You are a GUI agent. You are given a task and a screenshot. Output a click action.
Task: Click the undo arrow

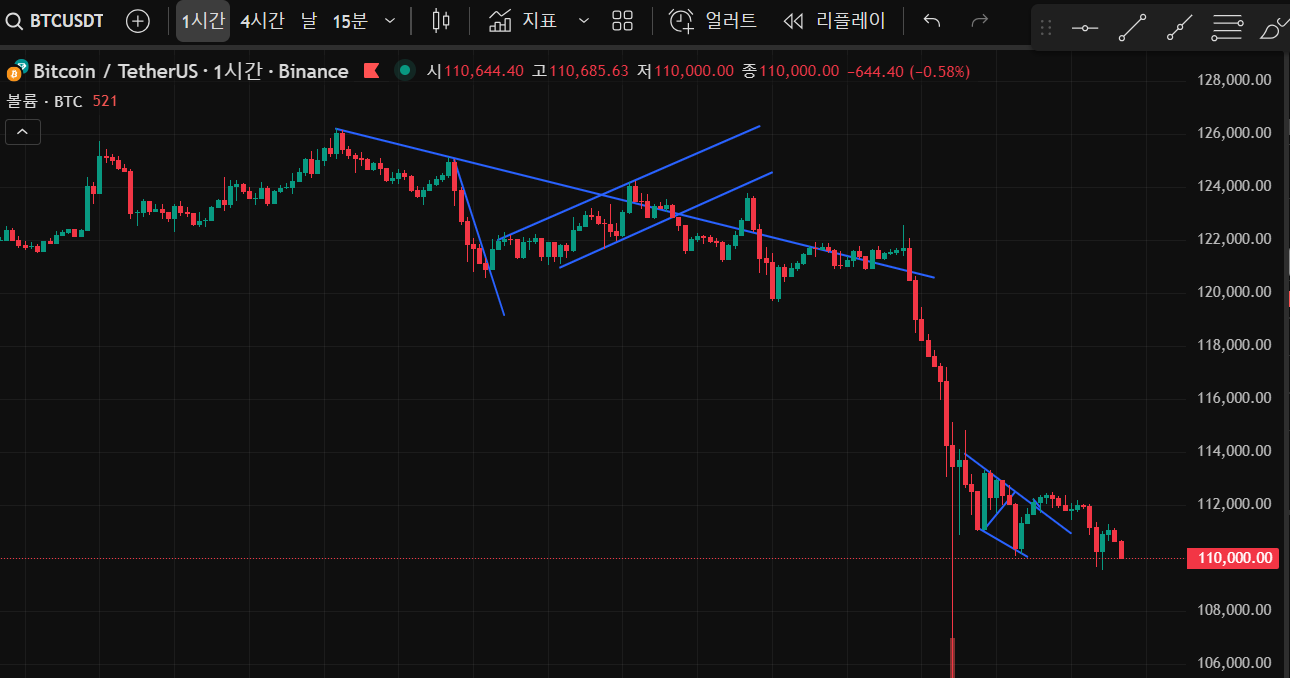932,21
